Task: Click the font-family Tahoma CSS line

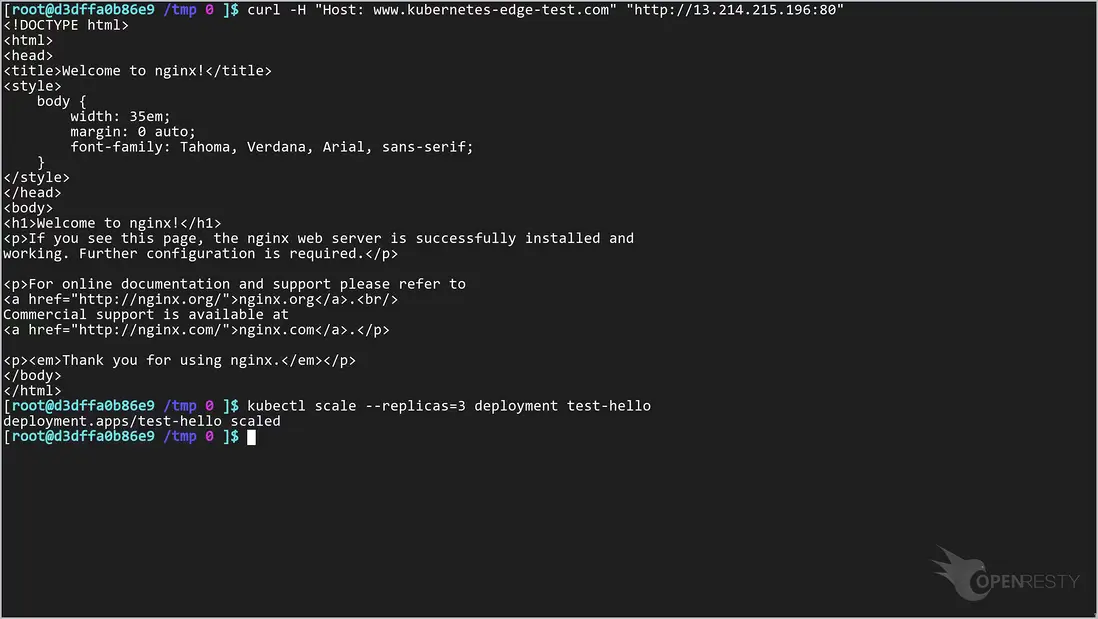Action: [271, 146]
